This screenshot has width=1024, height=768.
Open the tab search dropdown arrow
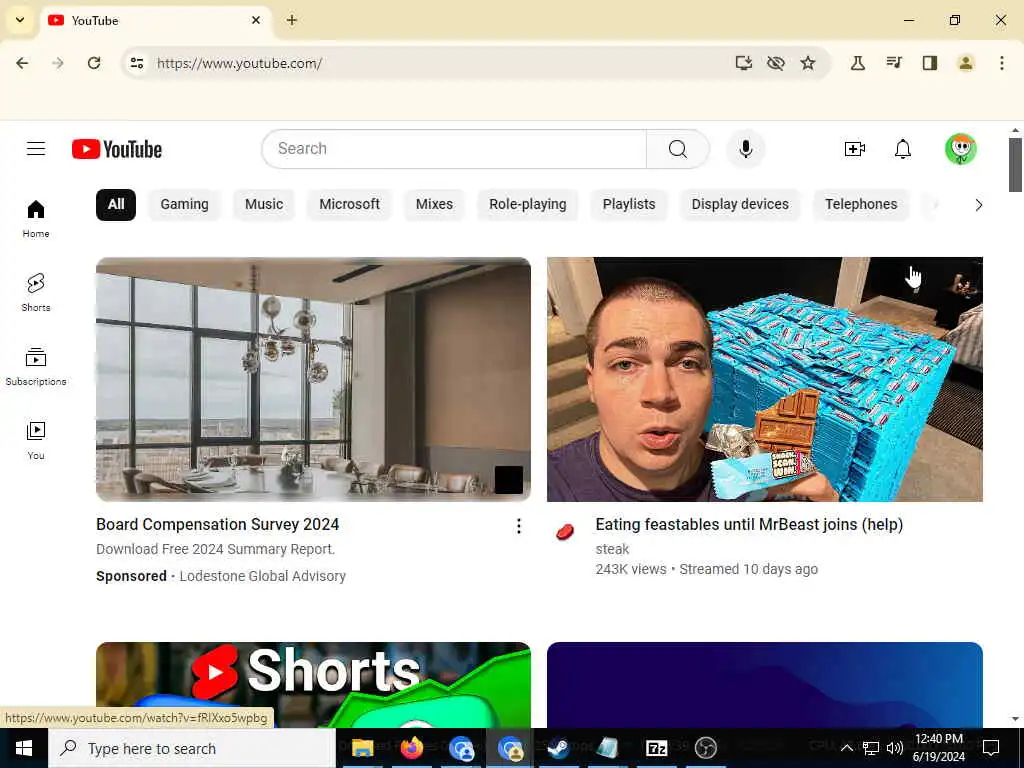(x=20, y=20)
